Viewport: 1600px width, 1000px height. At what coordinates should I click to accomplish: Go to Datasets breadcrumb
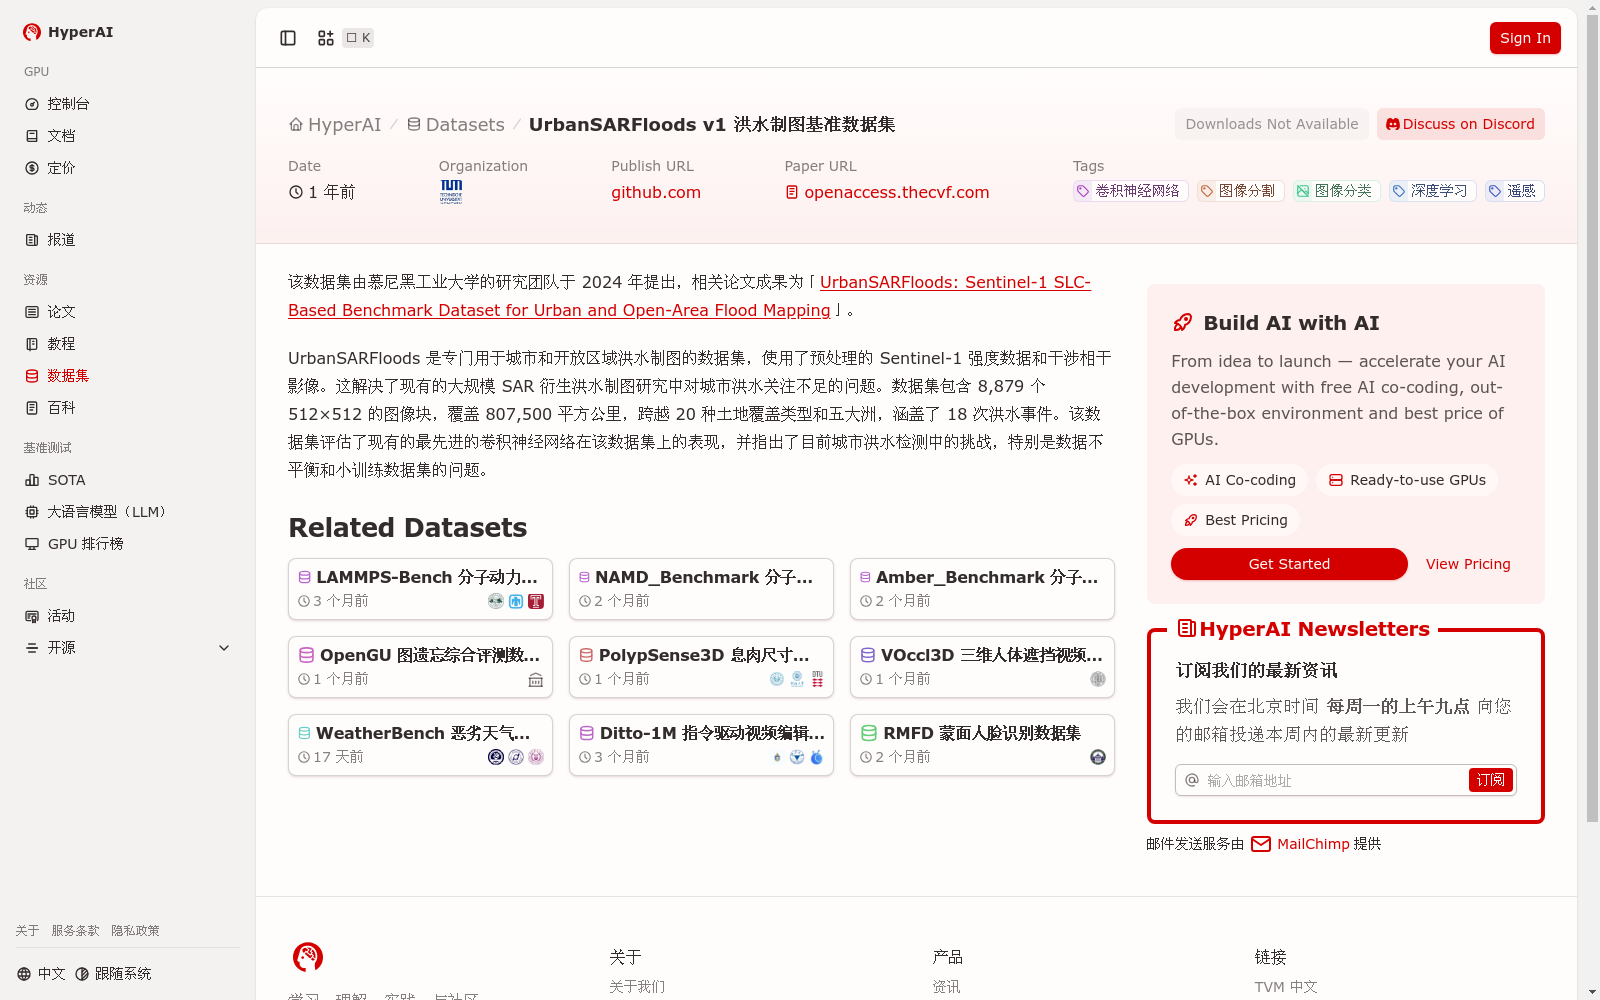click(x=455, y=125)
